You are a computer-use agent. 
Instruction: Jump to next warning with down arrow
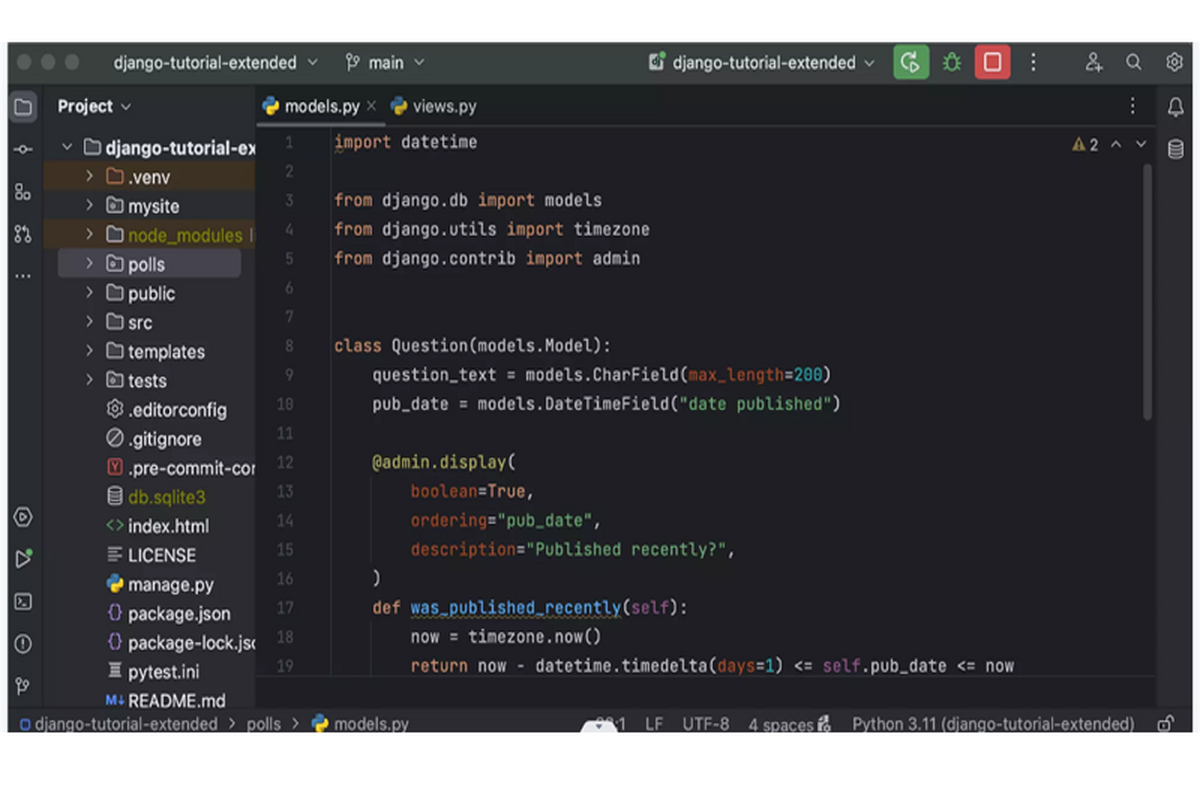pyautogui.click(x=1140, y=144)
